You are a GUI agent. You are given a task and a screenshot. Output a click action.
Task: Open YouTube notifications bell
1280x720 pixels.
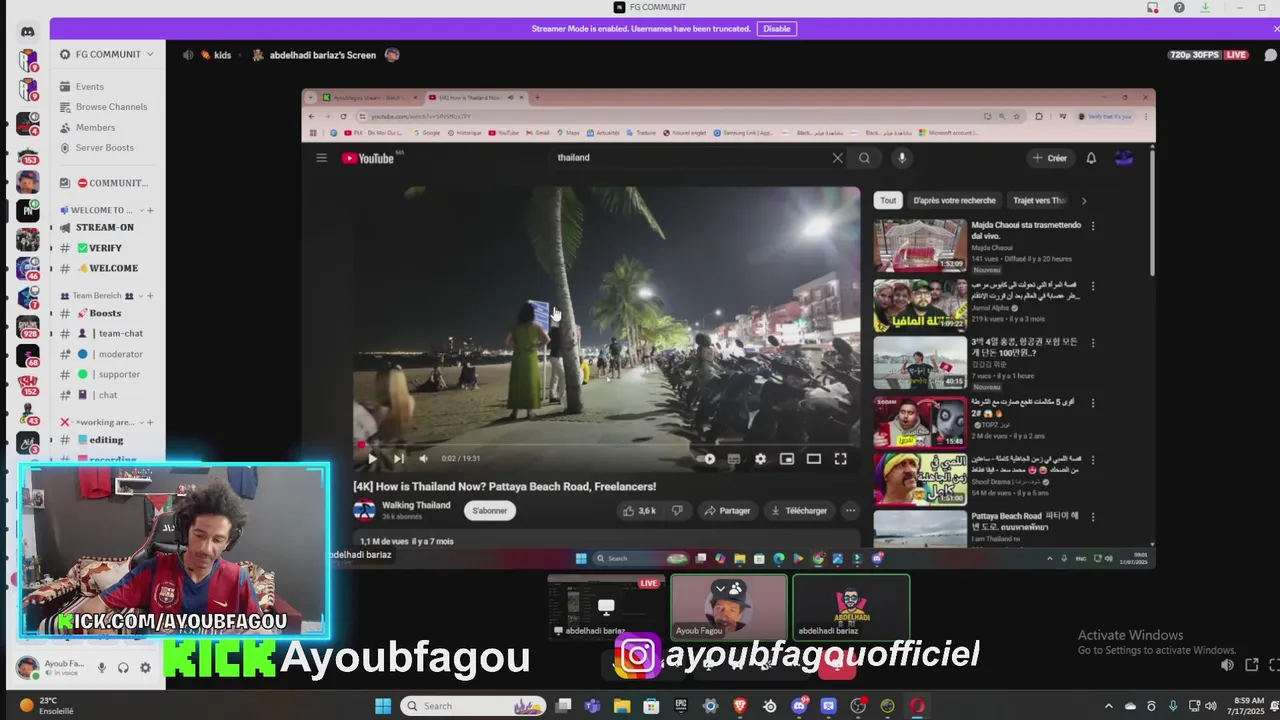coord(1091,158)
